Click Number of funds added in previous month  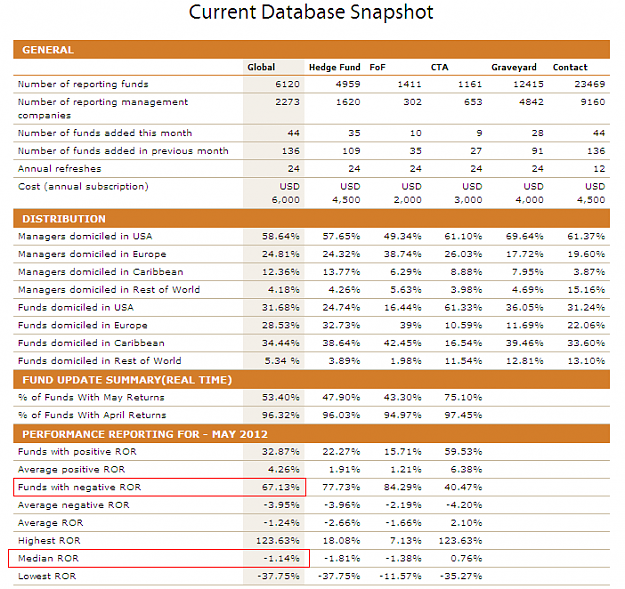(x=123, y=151)
